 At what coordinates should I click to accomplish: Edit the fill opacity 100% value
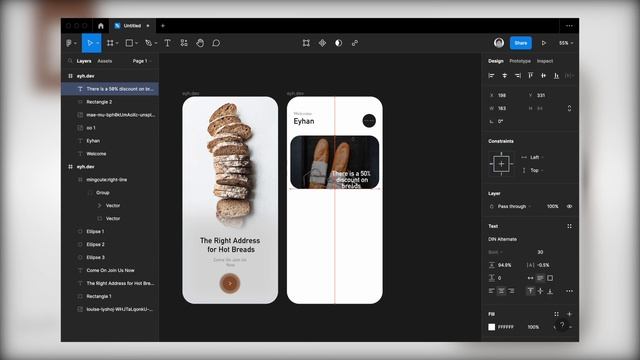[x=533, y=327]
